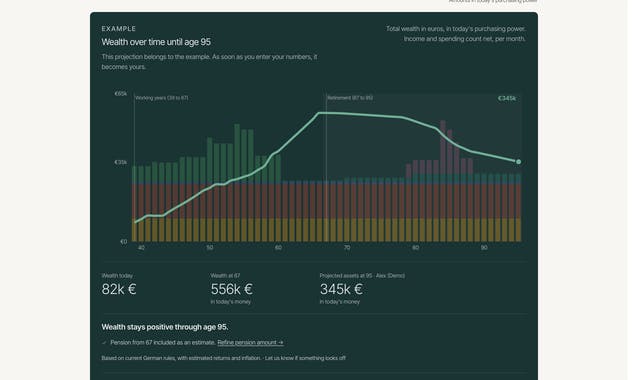The height and width of the screenshot is (380, 635).
Task: Click x-axis age label 80
Action: pyautogui.click(x=416, y=248)
